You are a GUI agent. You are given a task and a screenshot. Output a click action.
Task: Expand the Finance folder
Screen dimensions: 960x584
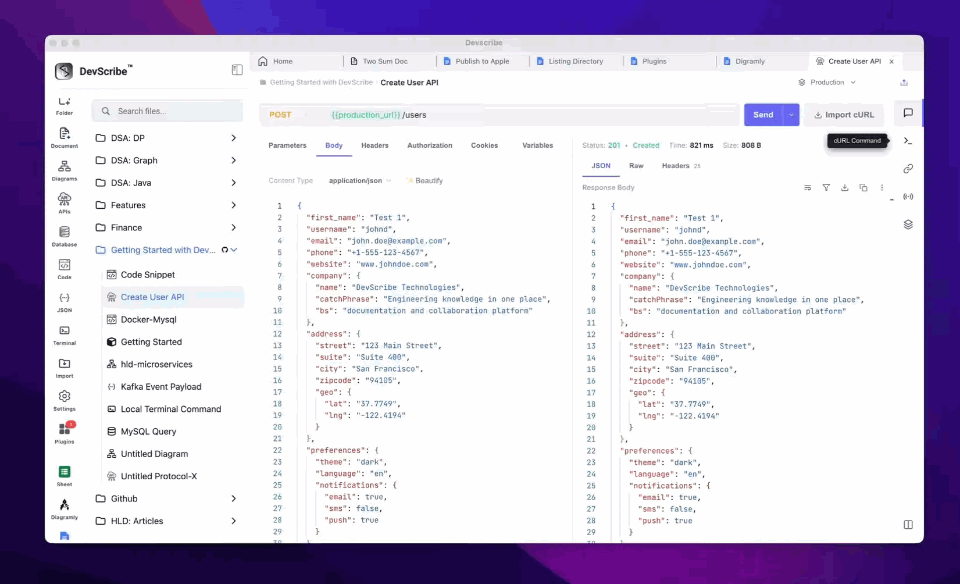click(x=233, y=227)
